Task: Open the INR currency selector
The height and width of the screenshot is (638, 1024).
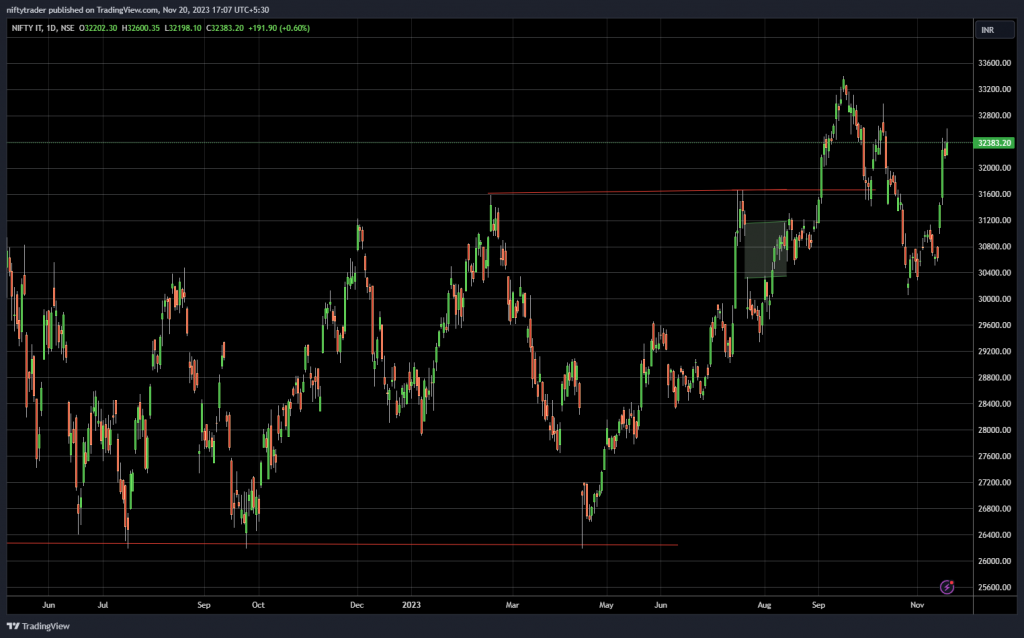Action: pos(995,30)
